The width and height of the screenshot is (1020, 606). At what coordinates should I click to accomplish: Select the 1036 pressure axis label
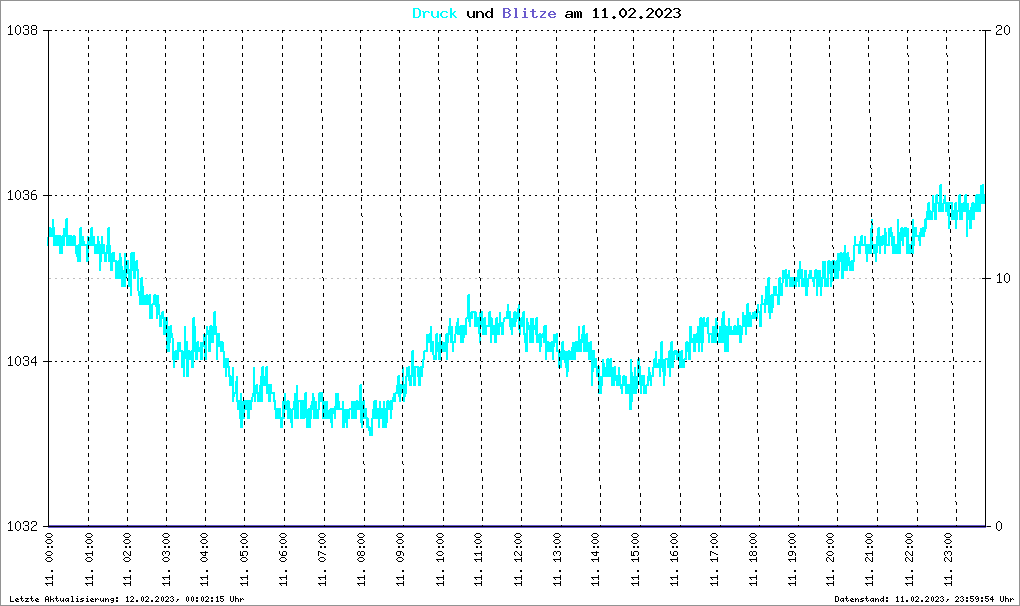[x=22, y=195]
